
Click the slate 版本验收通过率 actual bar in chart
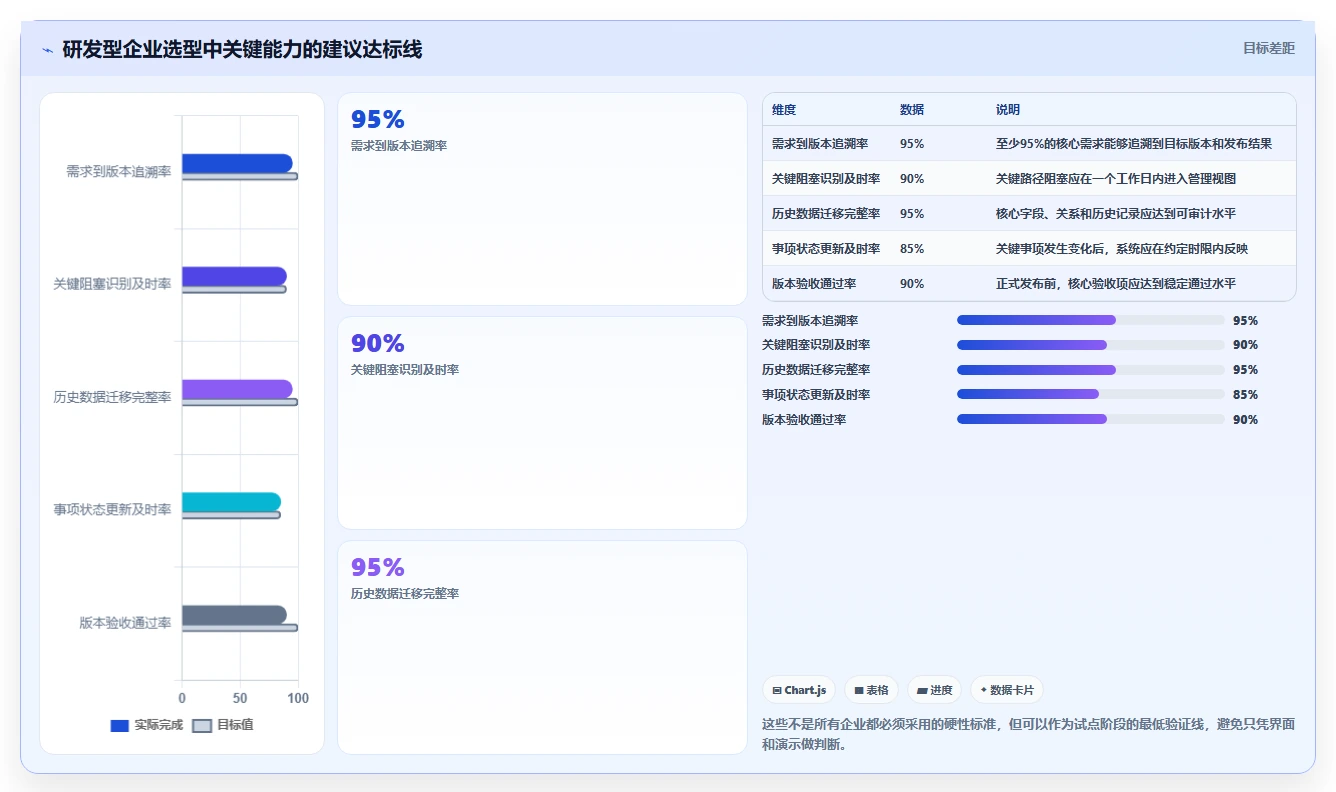[x=234, y=615]
